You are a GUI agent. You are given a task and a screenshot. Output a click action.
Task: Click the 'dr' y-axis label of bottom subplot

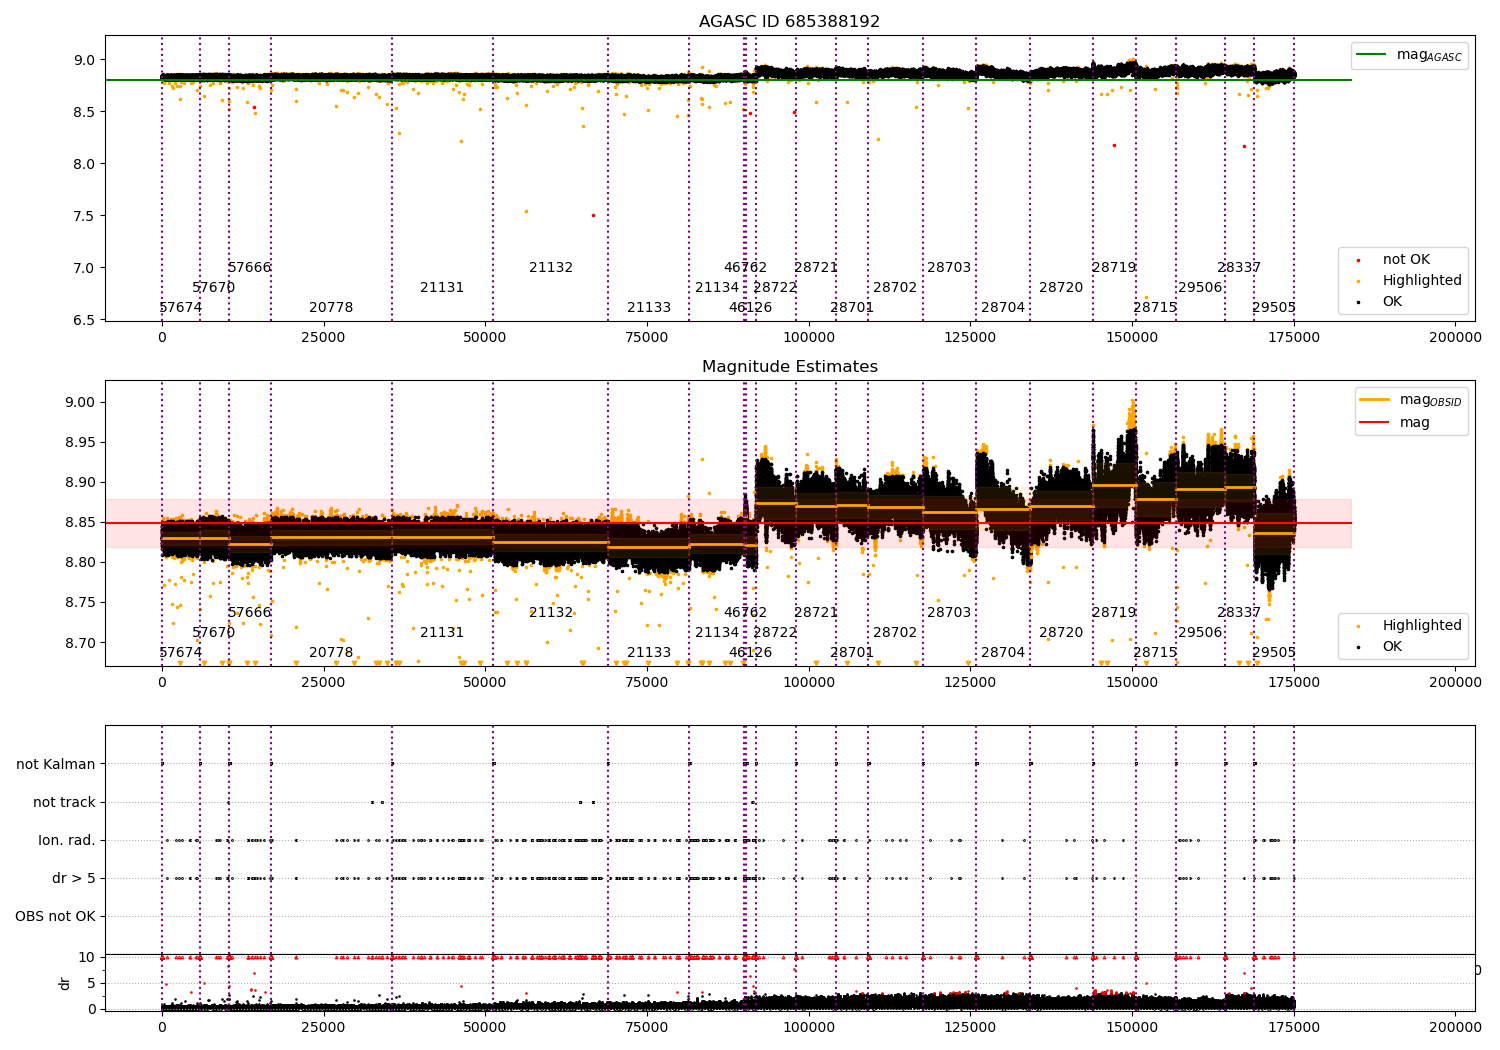(65, 983)
